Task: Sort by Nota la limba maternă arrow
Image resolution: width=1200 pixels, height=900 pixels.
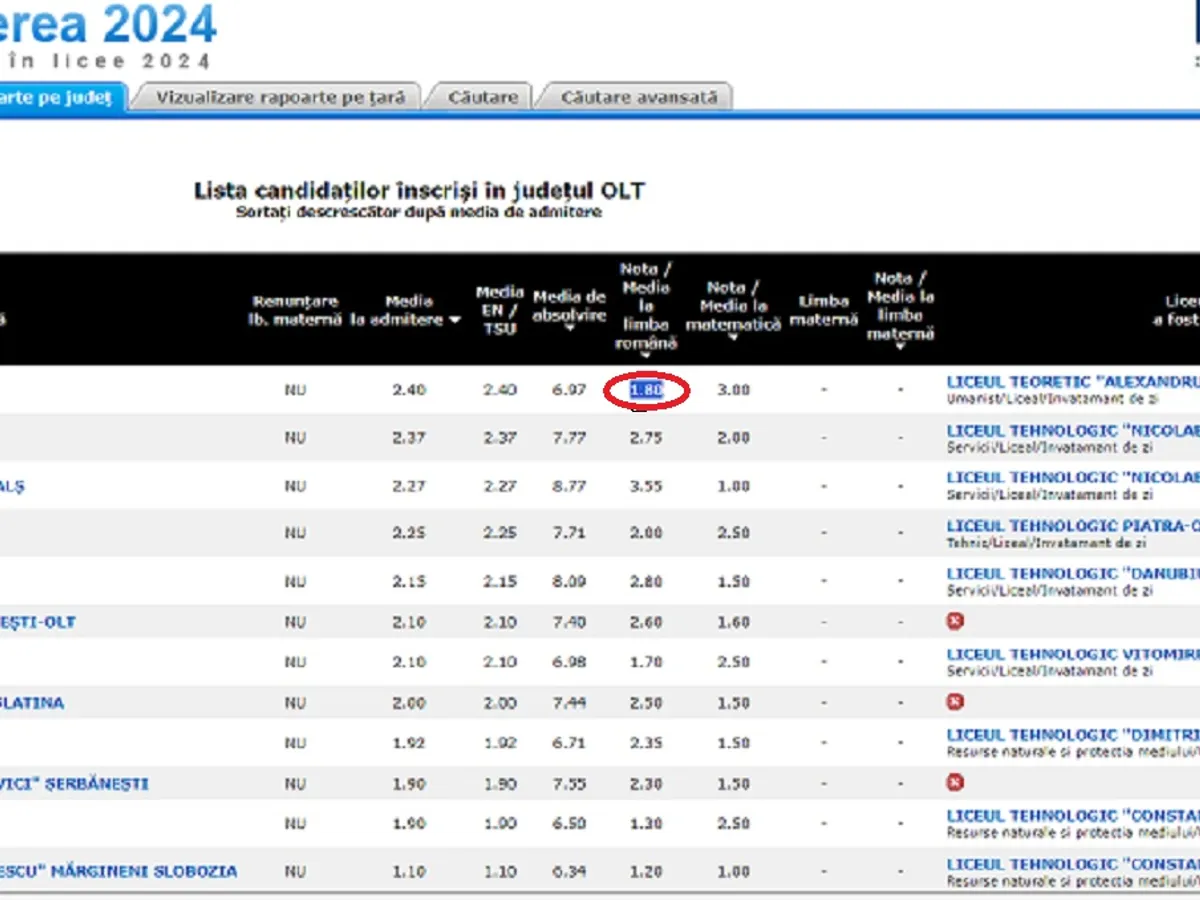Action: pyautogui.click(x=900, y=347)
